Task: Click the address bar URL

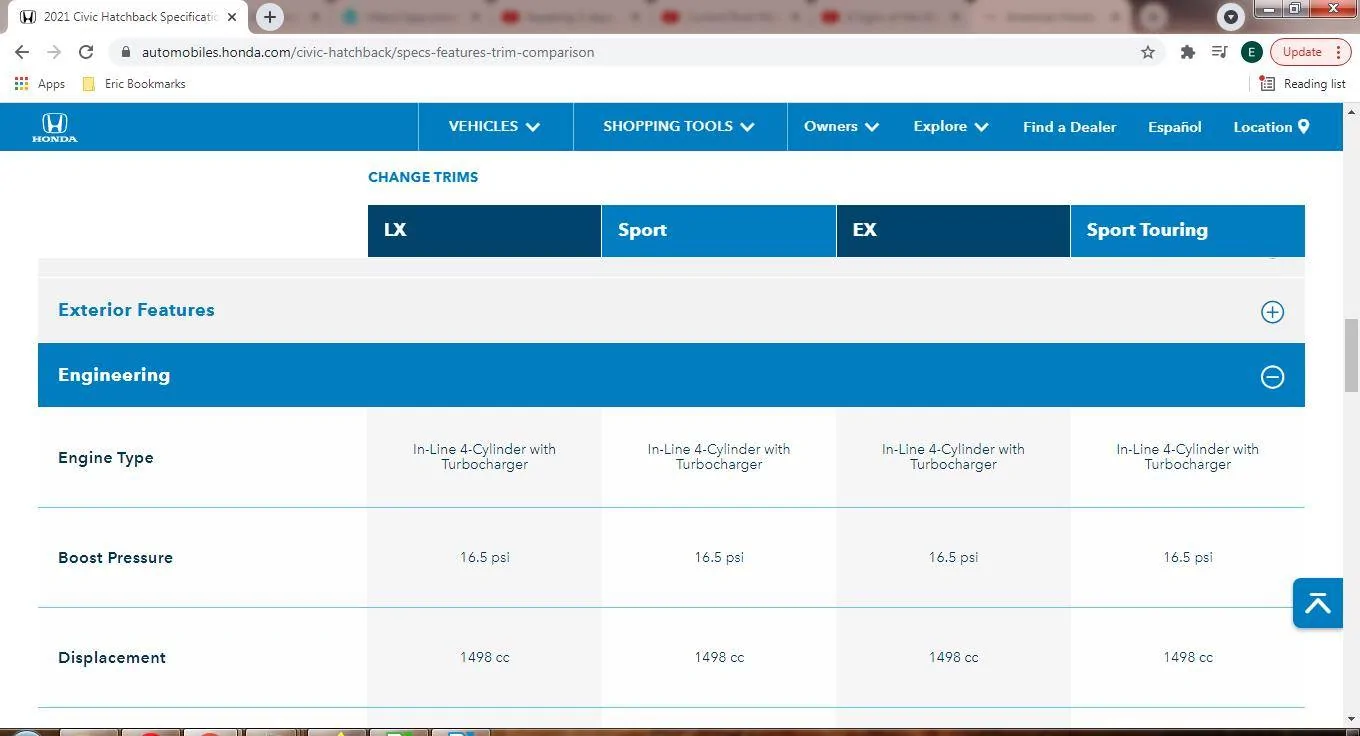Action: (x=368, y=52)
